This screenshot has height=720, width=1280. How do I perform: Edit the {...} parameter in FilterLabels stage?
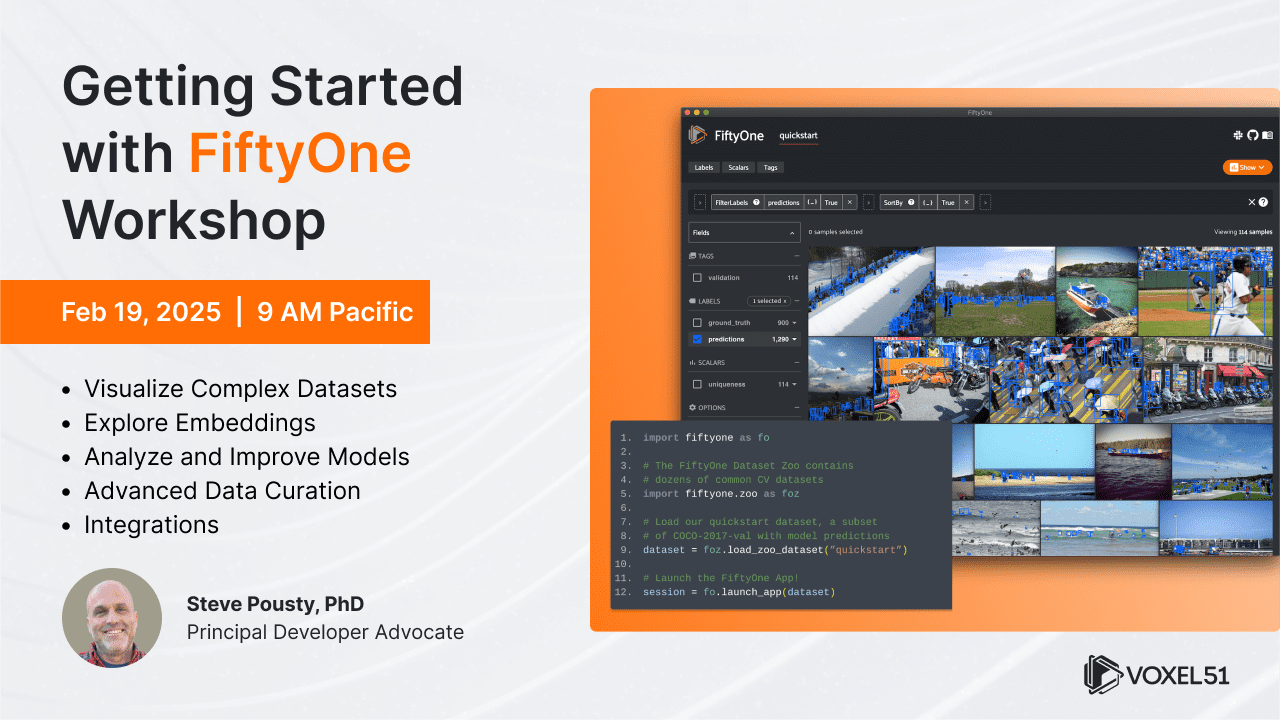click(812, 202)
